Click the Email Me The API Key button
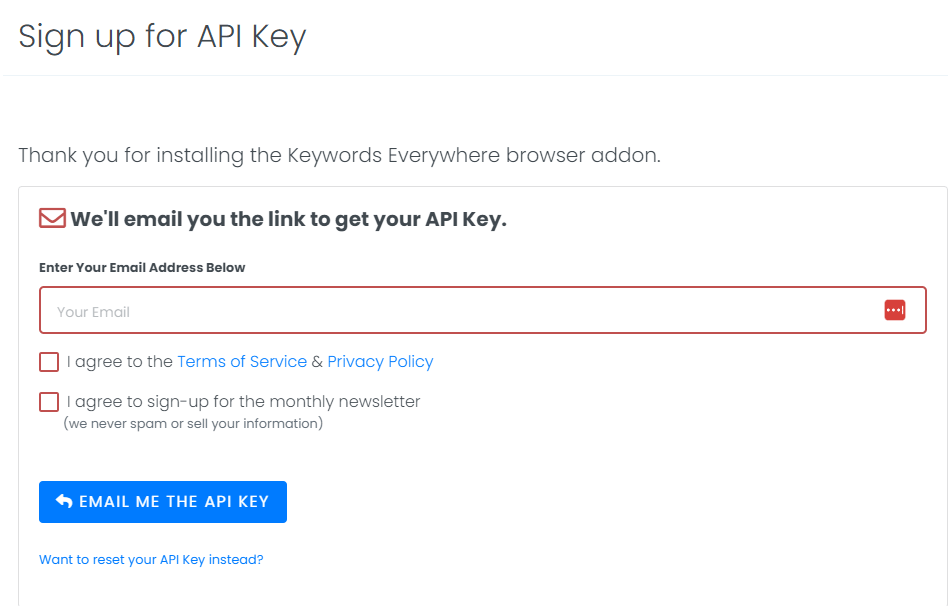 [x=163, y=502]
